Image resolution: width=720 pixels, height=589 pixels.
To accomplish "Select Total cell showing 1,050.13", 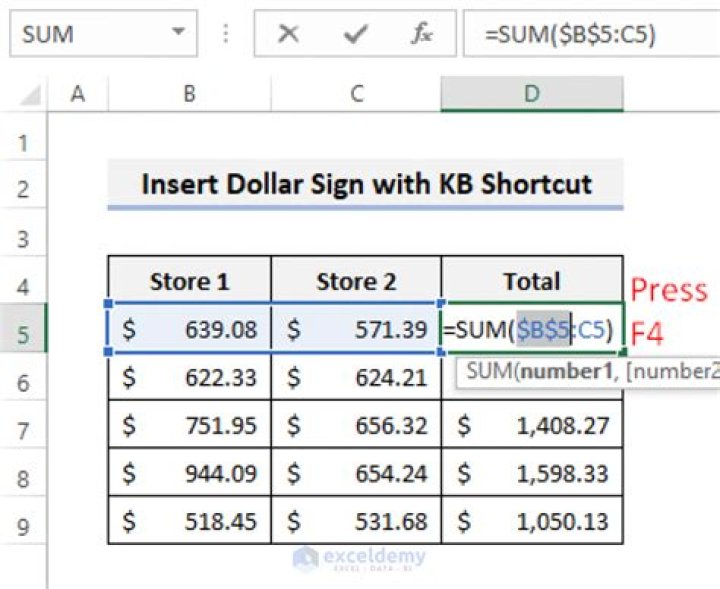I will coord(532,521).
